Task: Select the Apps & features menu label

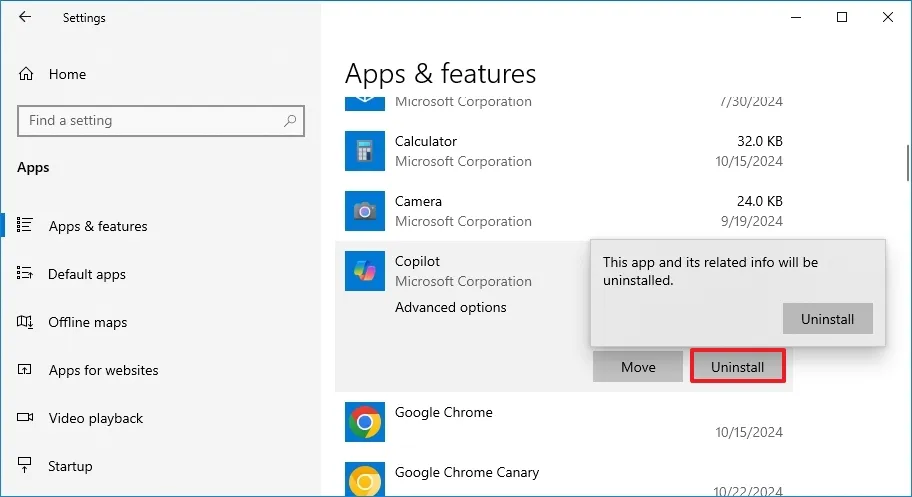Action: pyautogui.click(x=98, y=226)
